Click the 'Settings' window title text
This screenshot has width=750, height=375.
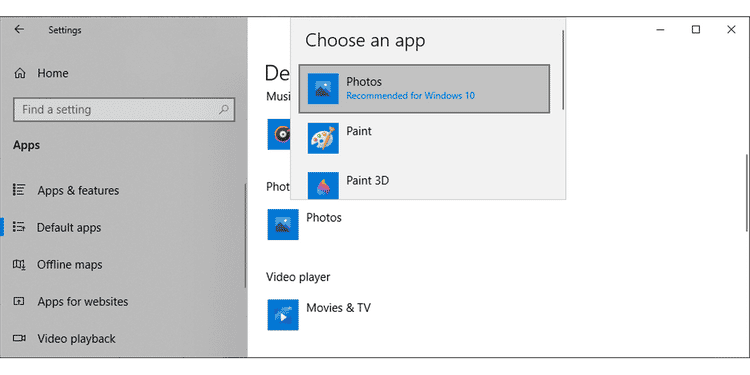pos(65,30)
